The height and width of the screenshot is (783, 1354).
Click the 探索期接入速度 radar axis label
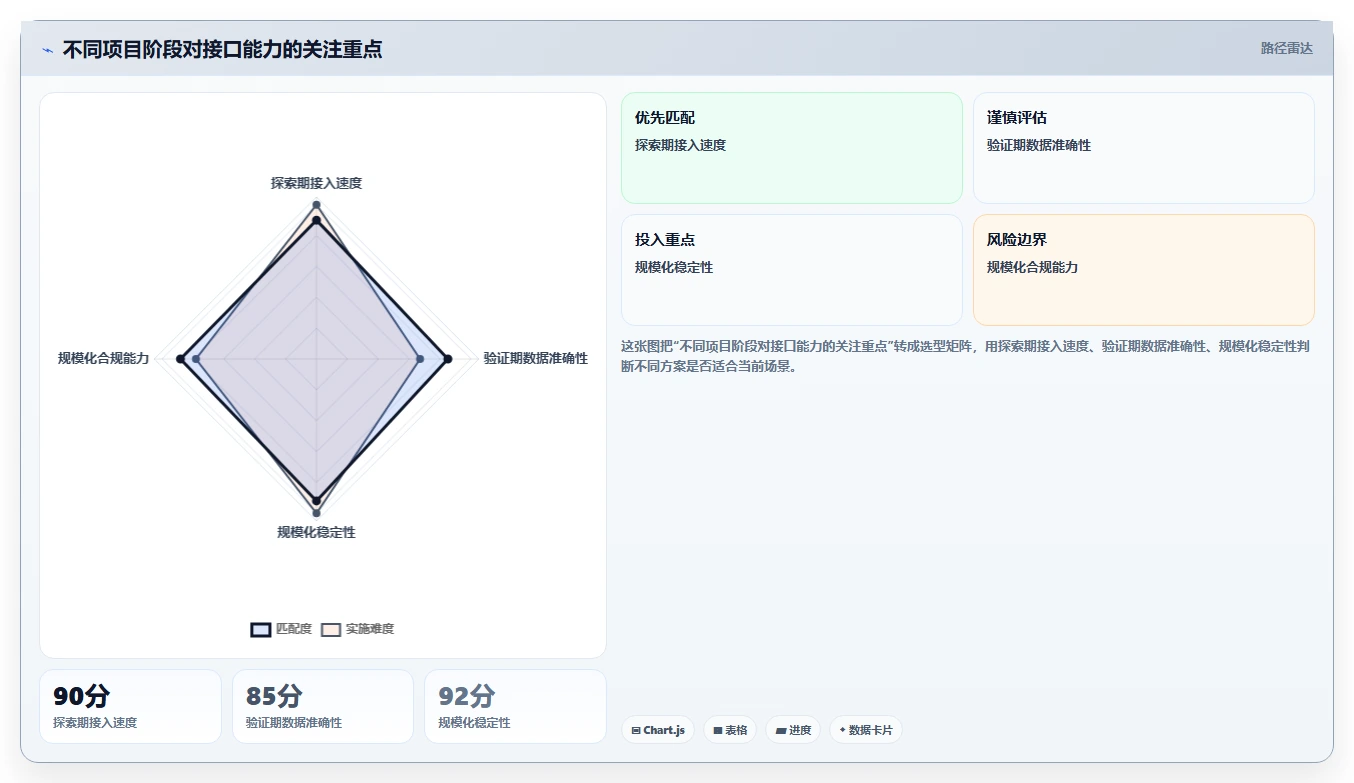coord(316,183)
